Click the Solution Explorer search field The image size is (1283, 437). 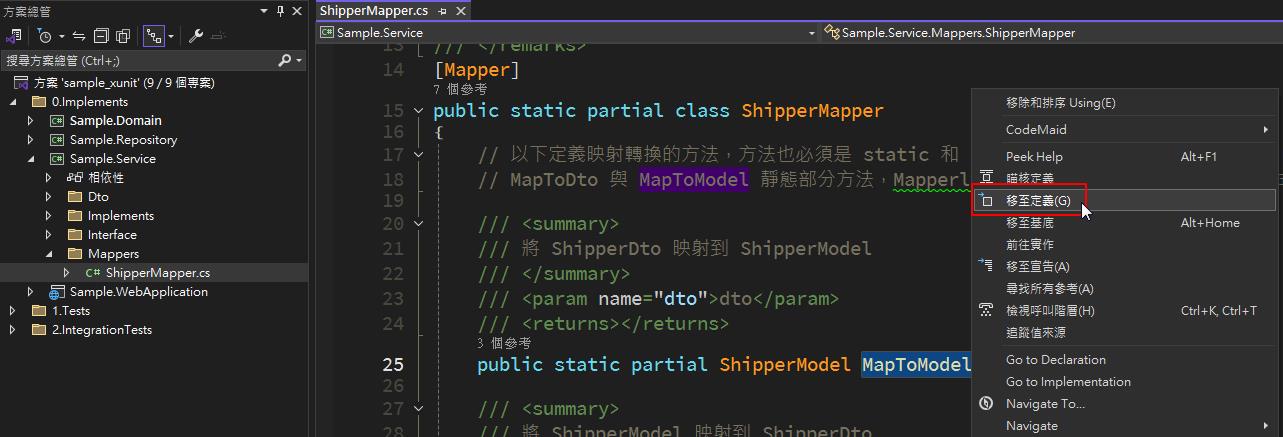pos(140,61)
